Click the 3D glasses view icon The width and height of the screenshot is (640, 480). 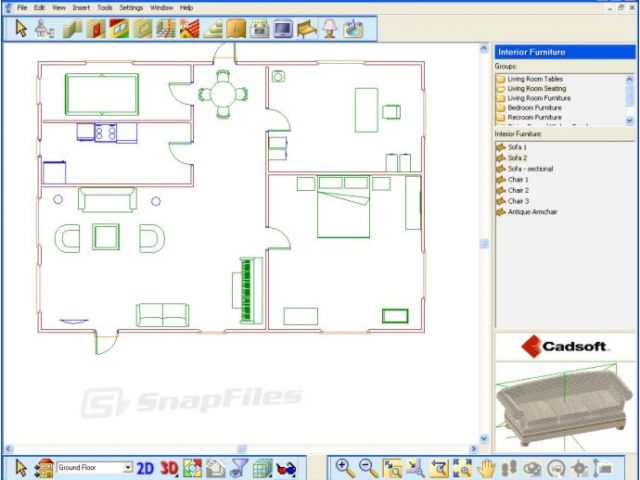286,467
